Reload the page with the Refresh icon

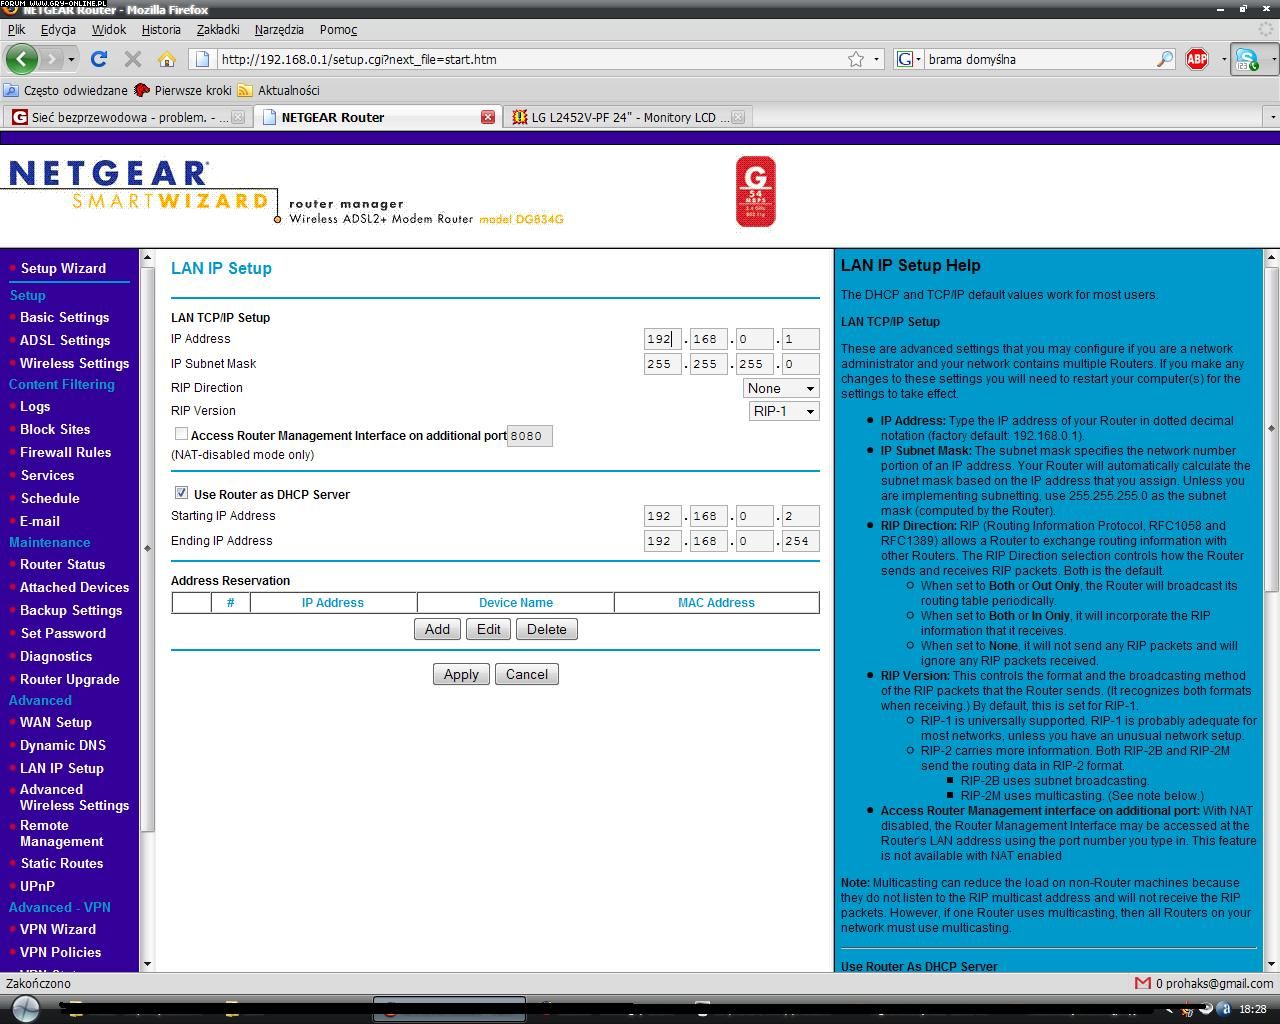click(98, 59)
